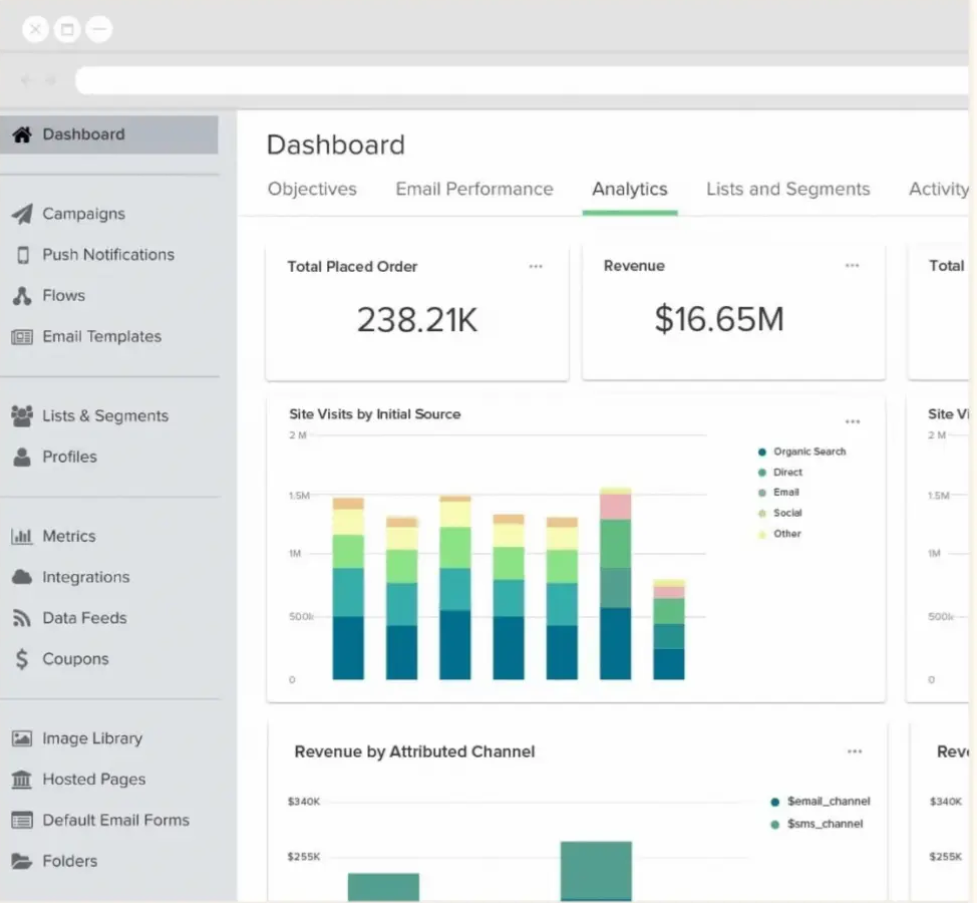The image size is (977, 903).
Task: Click the Integrations cloud icon
Action: (x=22, y=577)
